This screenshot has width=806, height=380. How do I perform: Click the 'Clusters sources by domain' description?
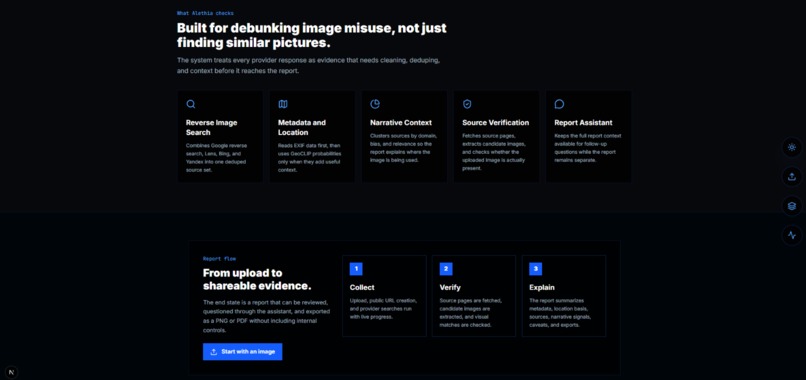(x=404, y=149)
